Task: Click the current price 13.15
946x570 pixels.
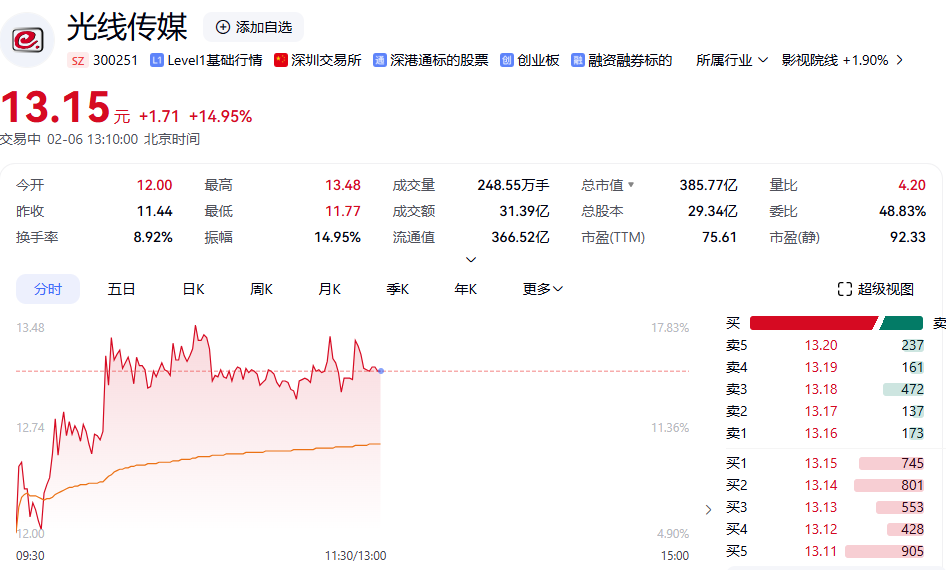Action: click(x=56, y=107)
